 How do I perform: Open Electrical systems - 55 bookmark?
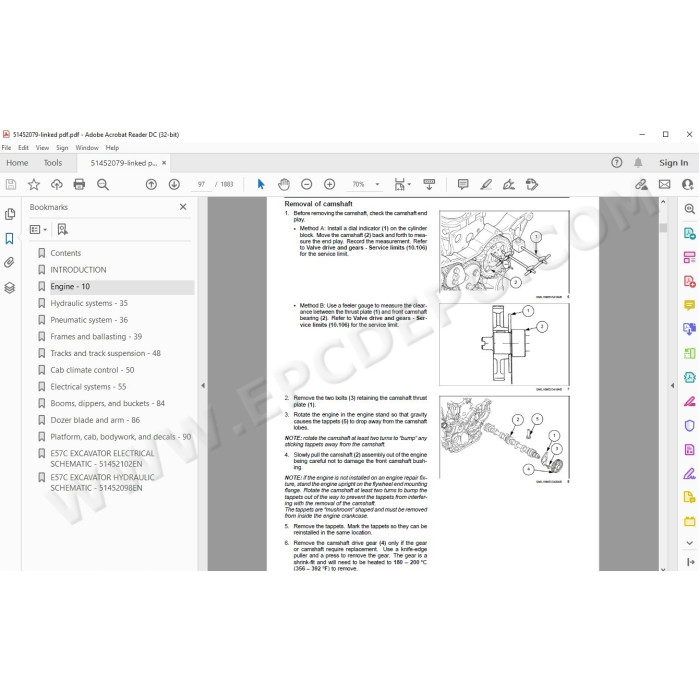[88, 387]
